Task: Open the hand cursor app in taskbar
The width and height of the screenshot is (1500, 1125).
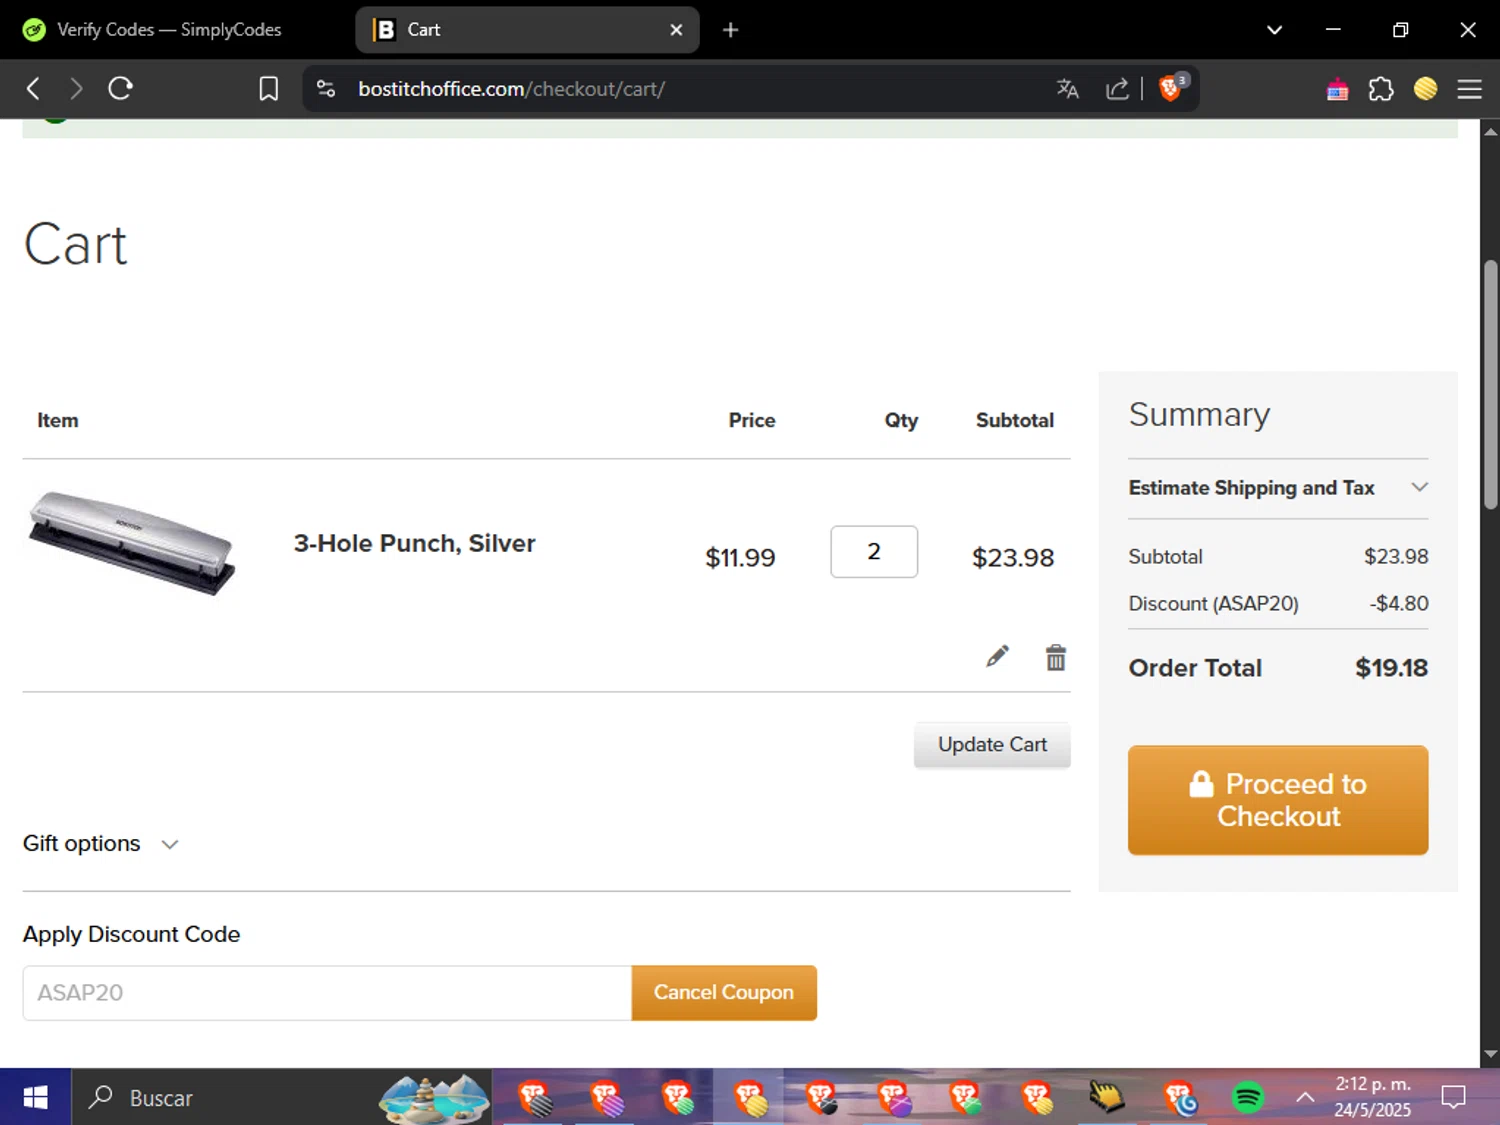Action: [1106, 1097]
